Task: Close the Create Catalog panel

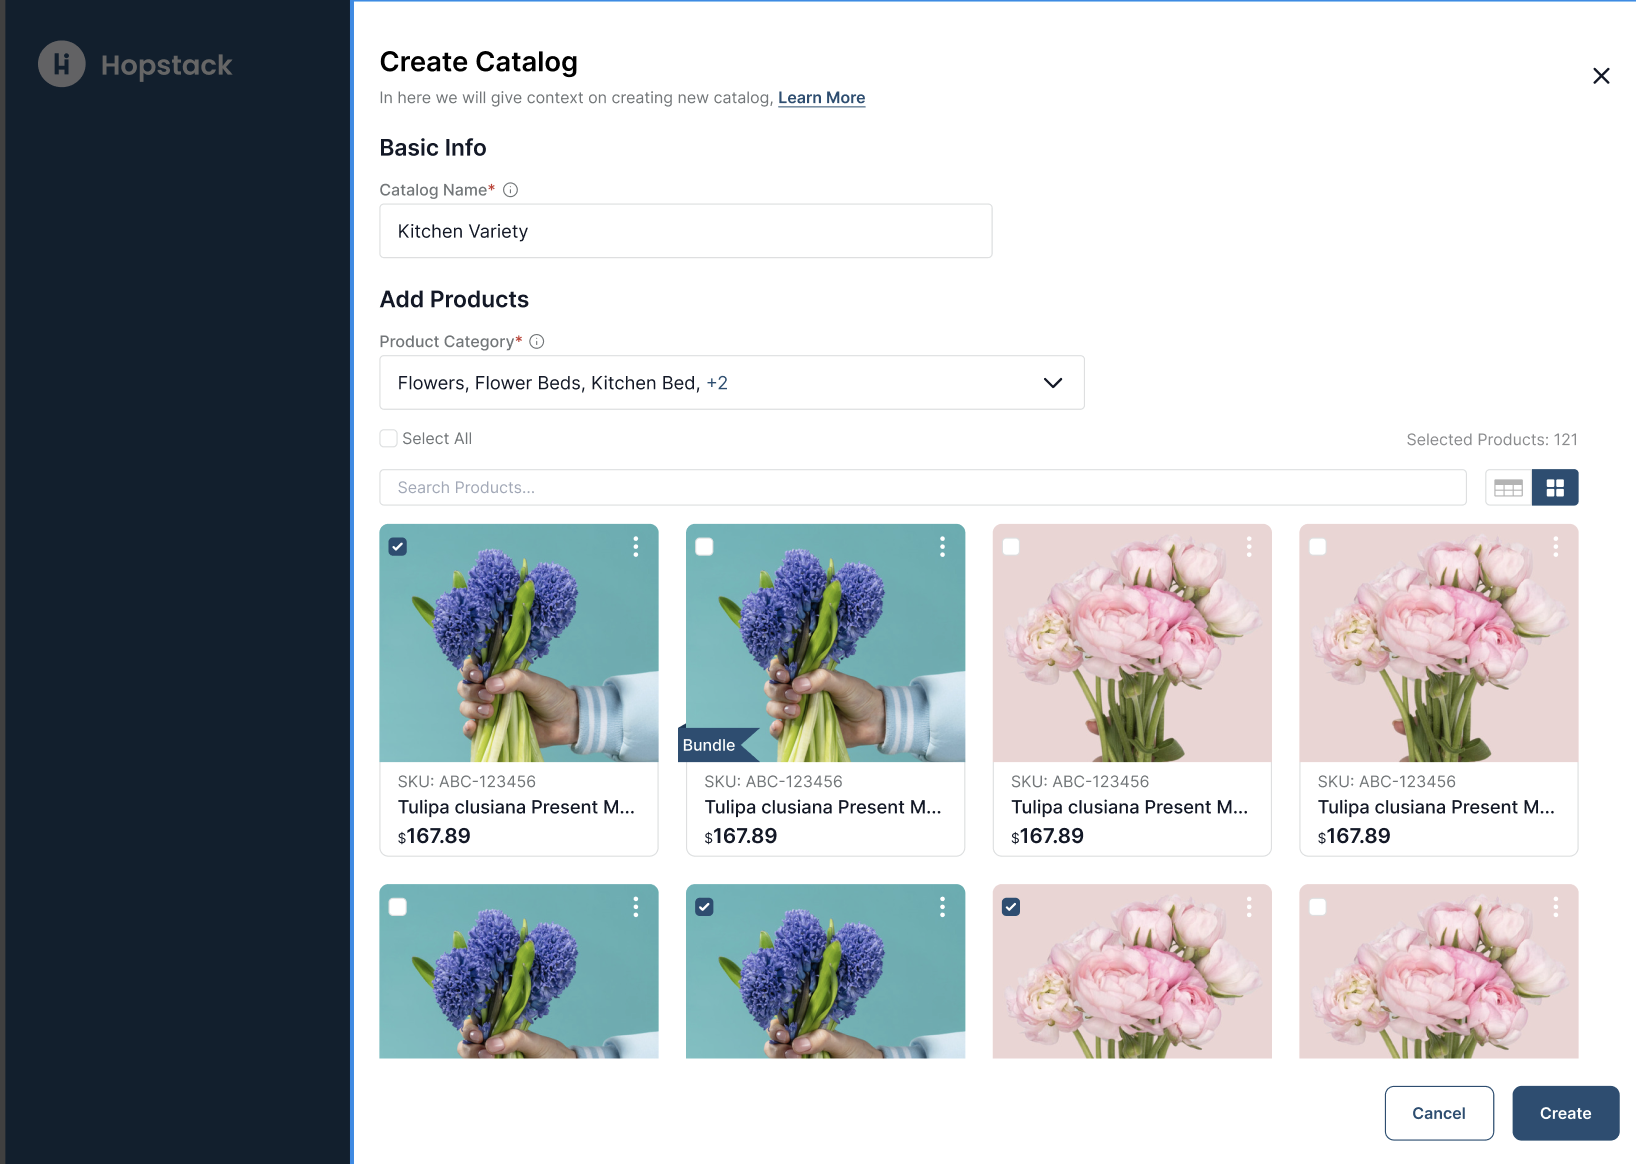Action: pyautogui.click(x=1601, y=76)
